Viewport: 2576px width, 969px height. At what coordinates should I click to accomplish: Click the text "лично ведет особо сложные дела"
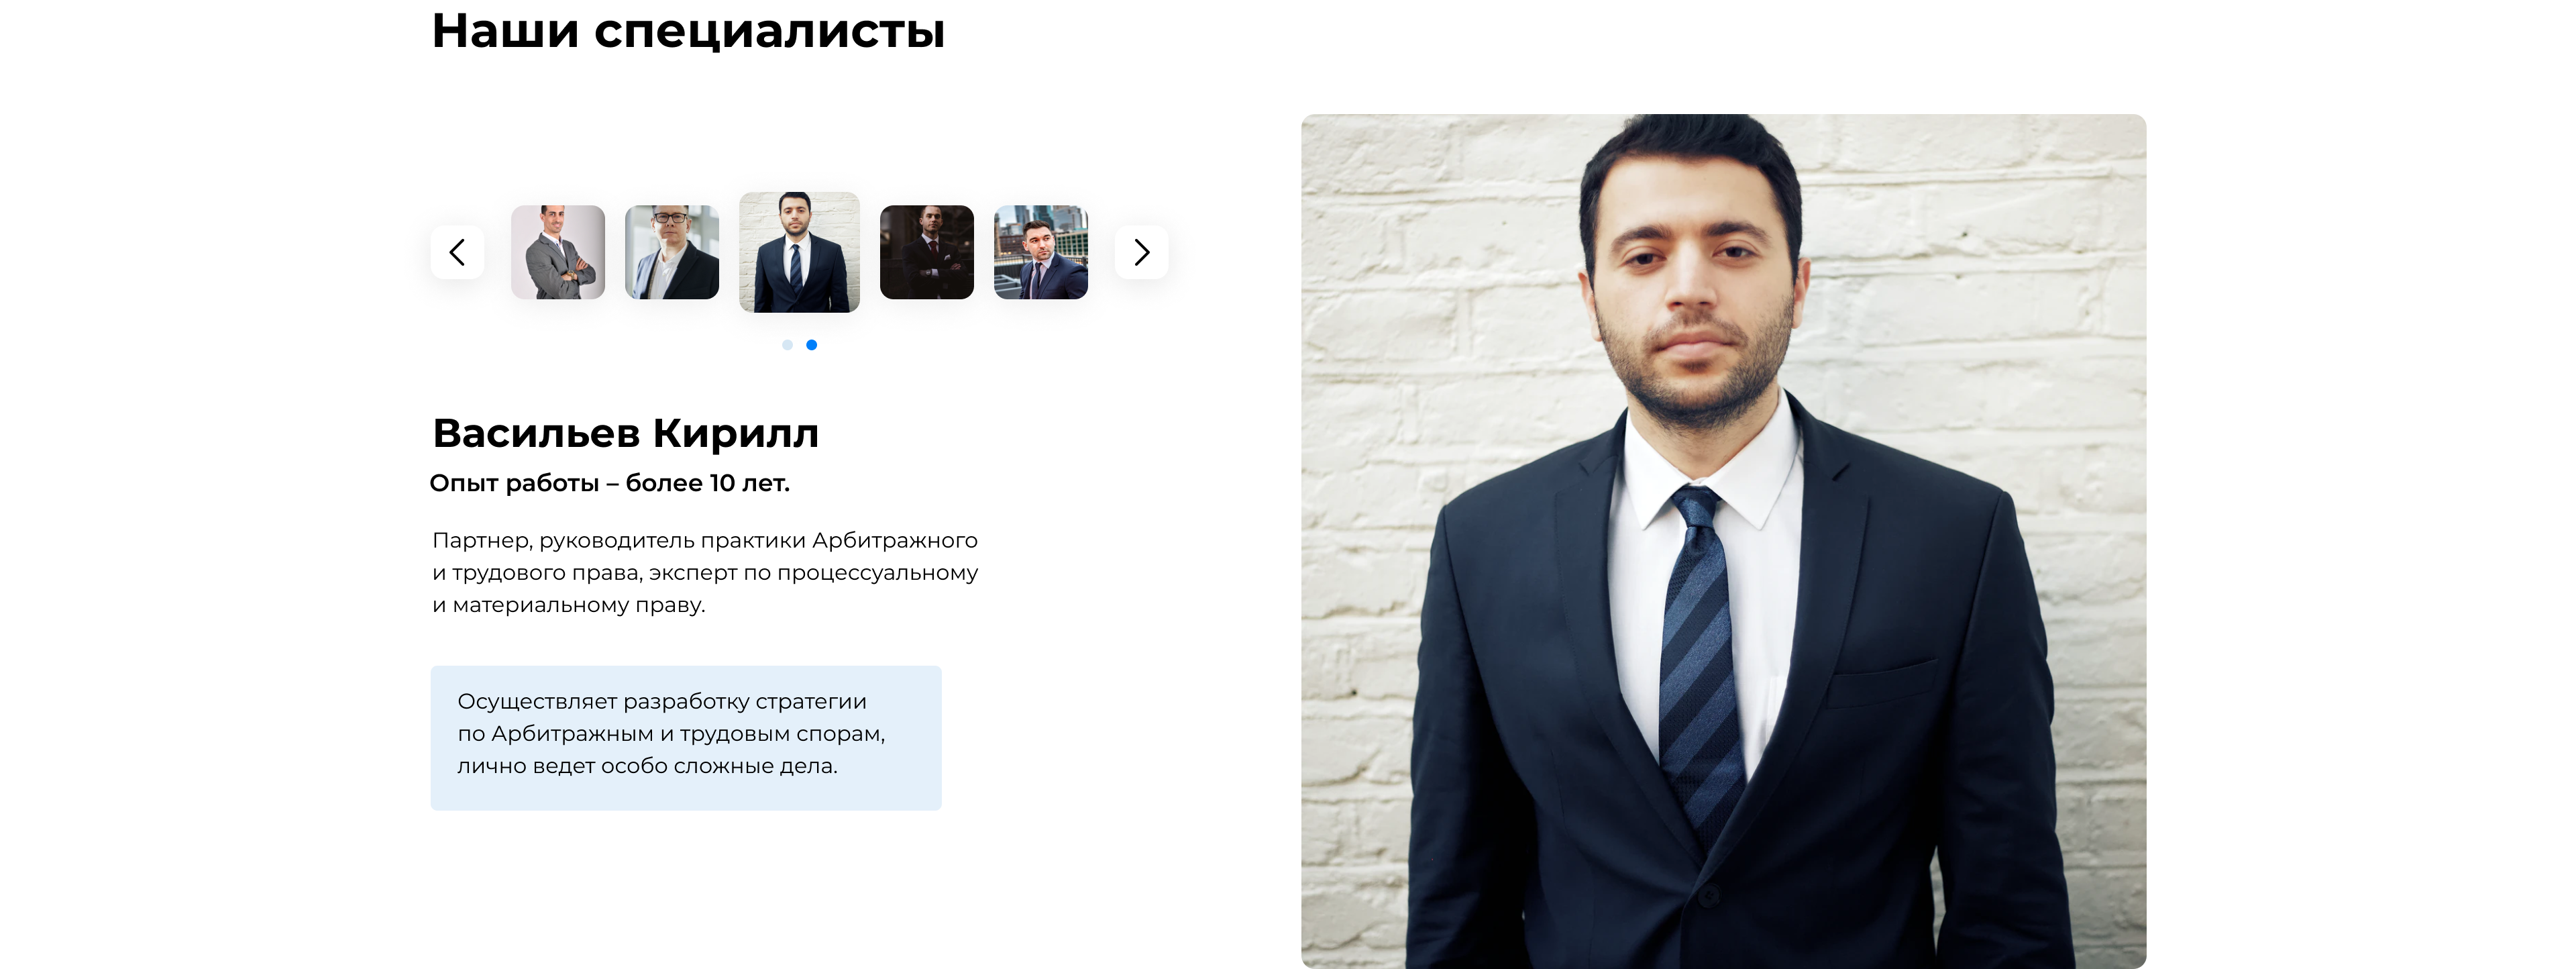pyautogui.click(x=647, y=766)
